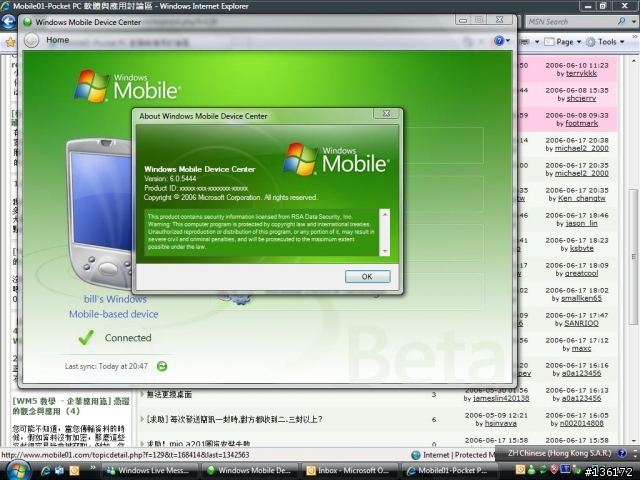Expand the Quick Launch overflow chevron
640x480 pixels.
tap(93, 468)
